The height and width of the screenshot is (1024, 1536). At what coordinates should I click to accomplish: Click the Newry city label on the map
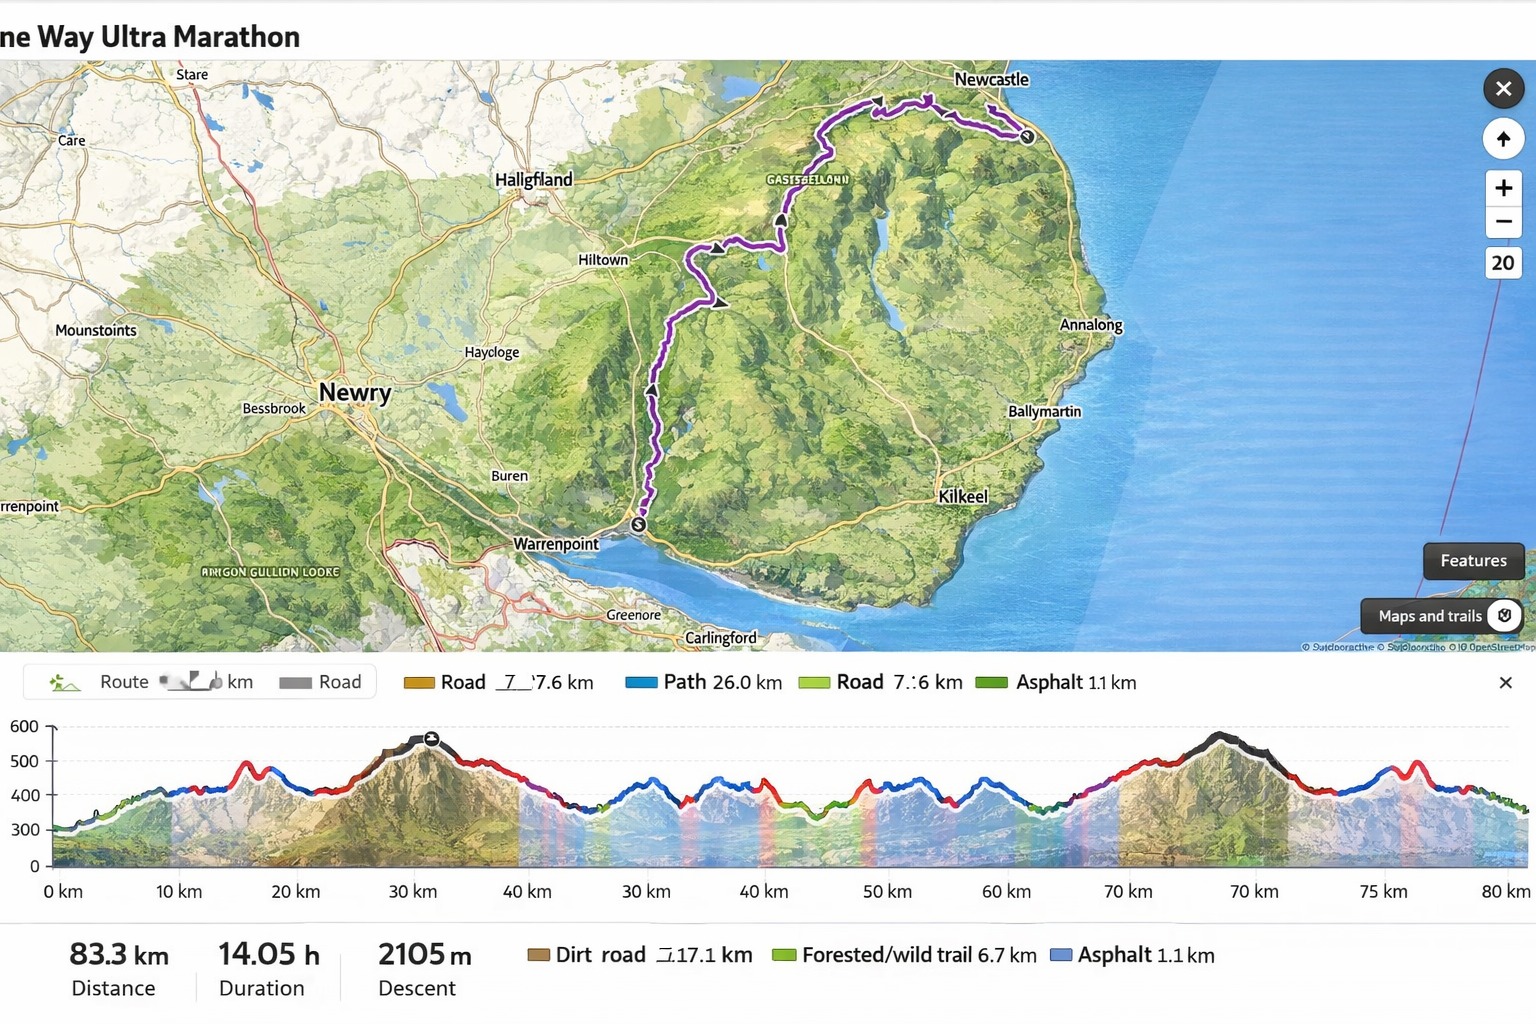pyautogui.click(x=355, y=393)
